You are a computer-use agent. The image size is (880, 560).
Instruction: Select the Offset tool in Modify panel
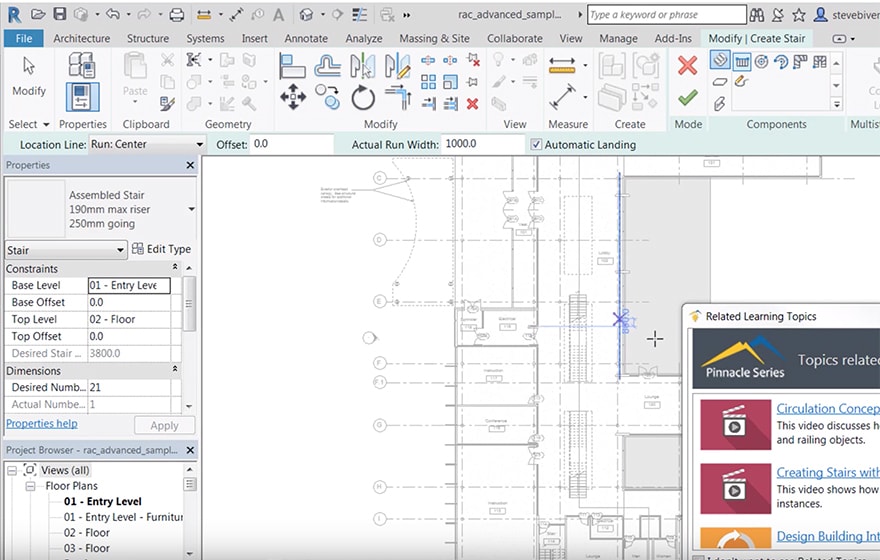coord(327,66)
